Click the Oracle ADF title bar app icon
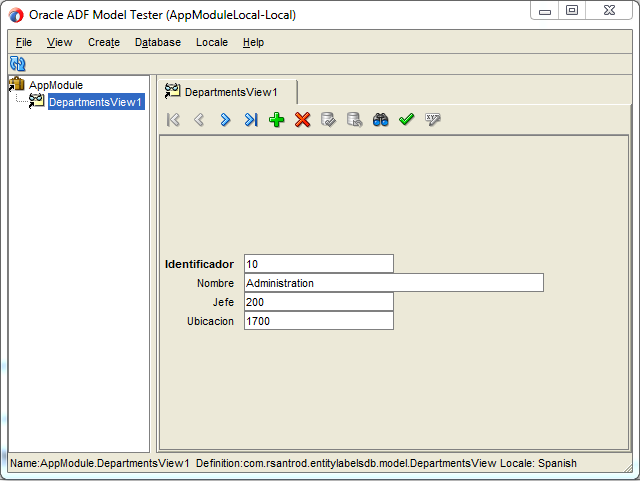This screenshot has height=481, width=640. pos(16,16)
